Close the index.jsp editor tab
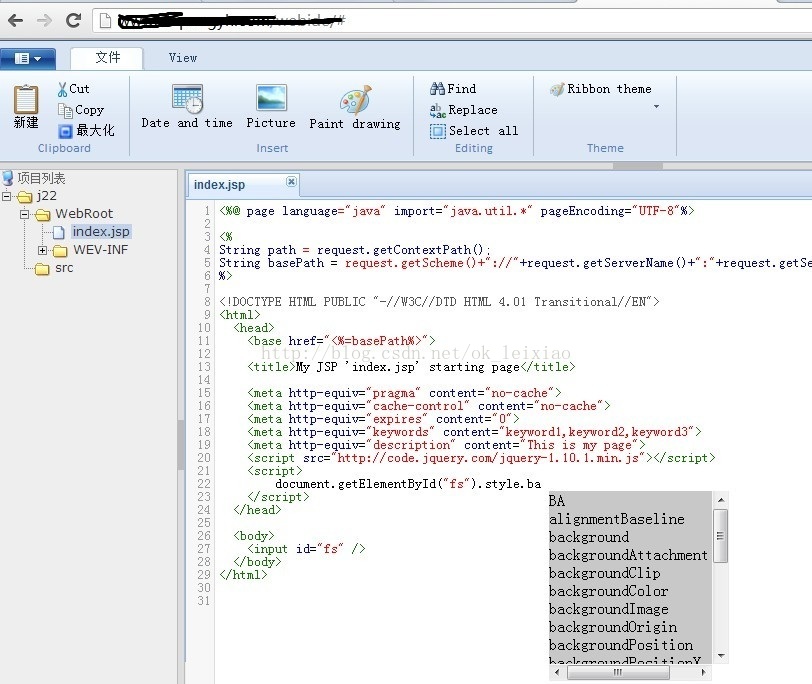This screenshot has height=684, width=812. [292, 181]
